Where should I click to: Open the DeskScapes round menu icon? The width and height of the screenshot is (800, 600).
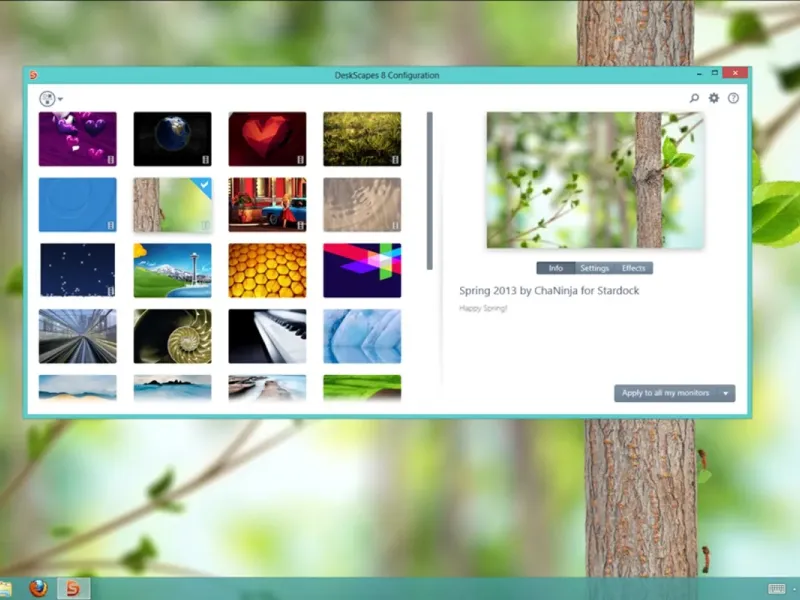click(47, 98)
